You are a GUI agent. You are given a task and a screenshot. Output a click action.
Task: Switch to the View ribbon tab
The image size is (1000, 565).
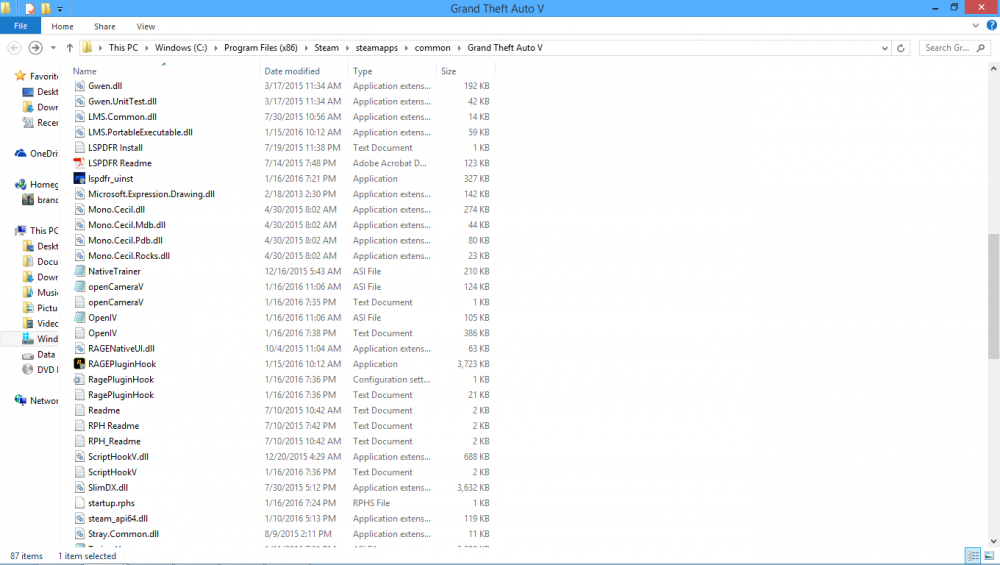point(145,26)
